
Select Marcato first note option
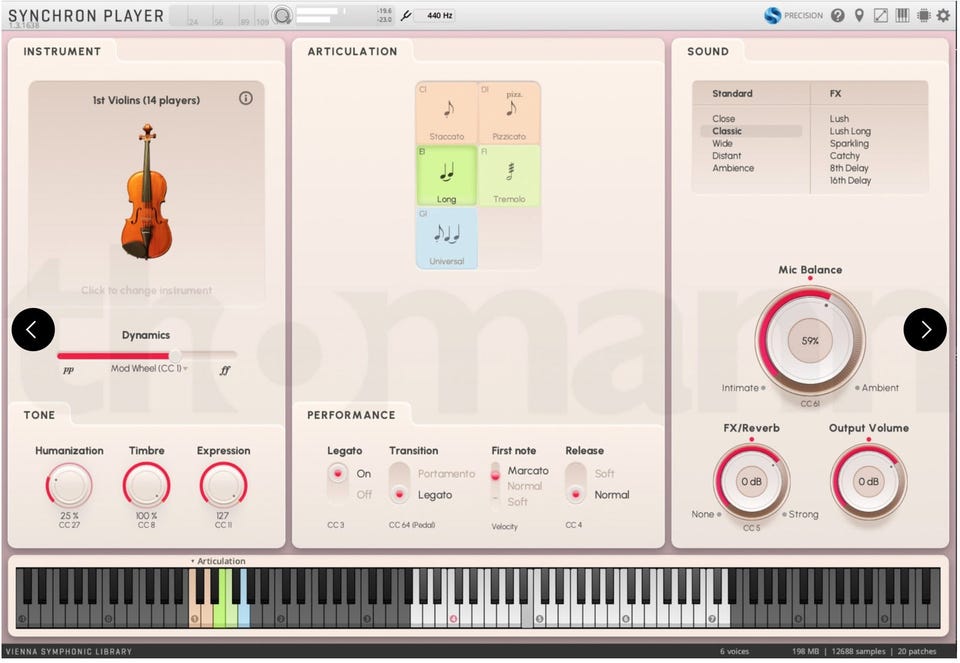(528, 471)
